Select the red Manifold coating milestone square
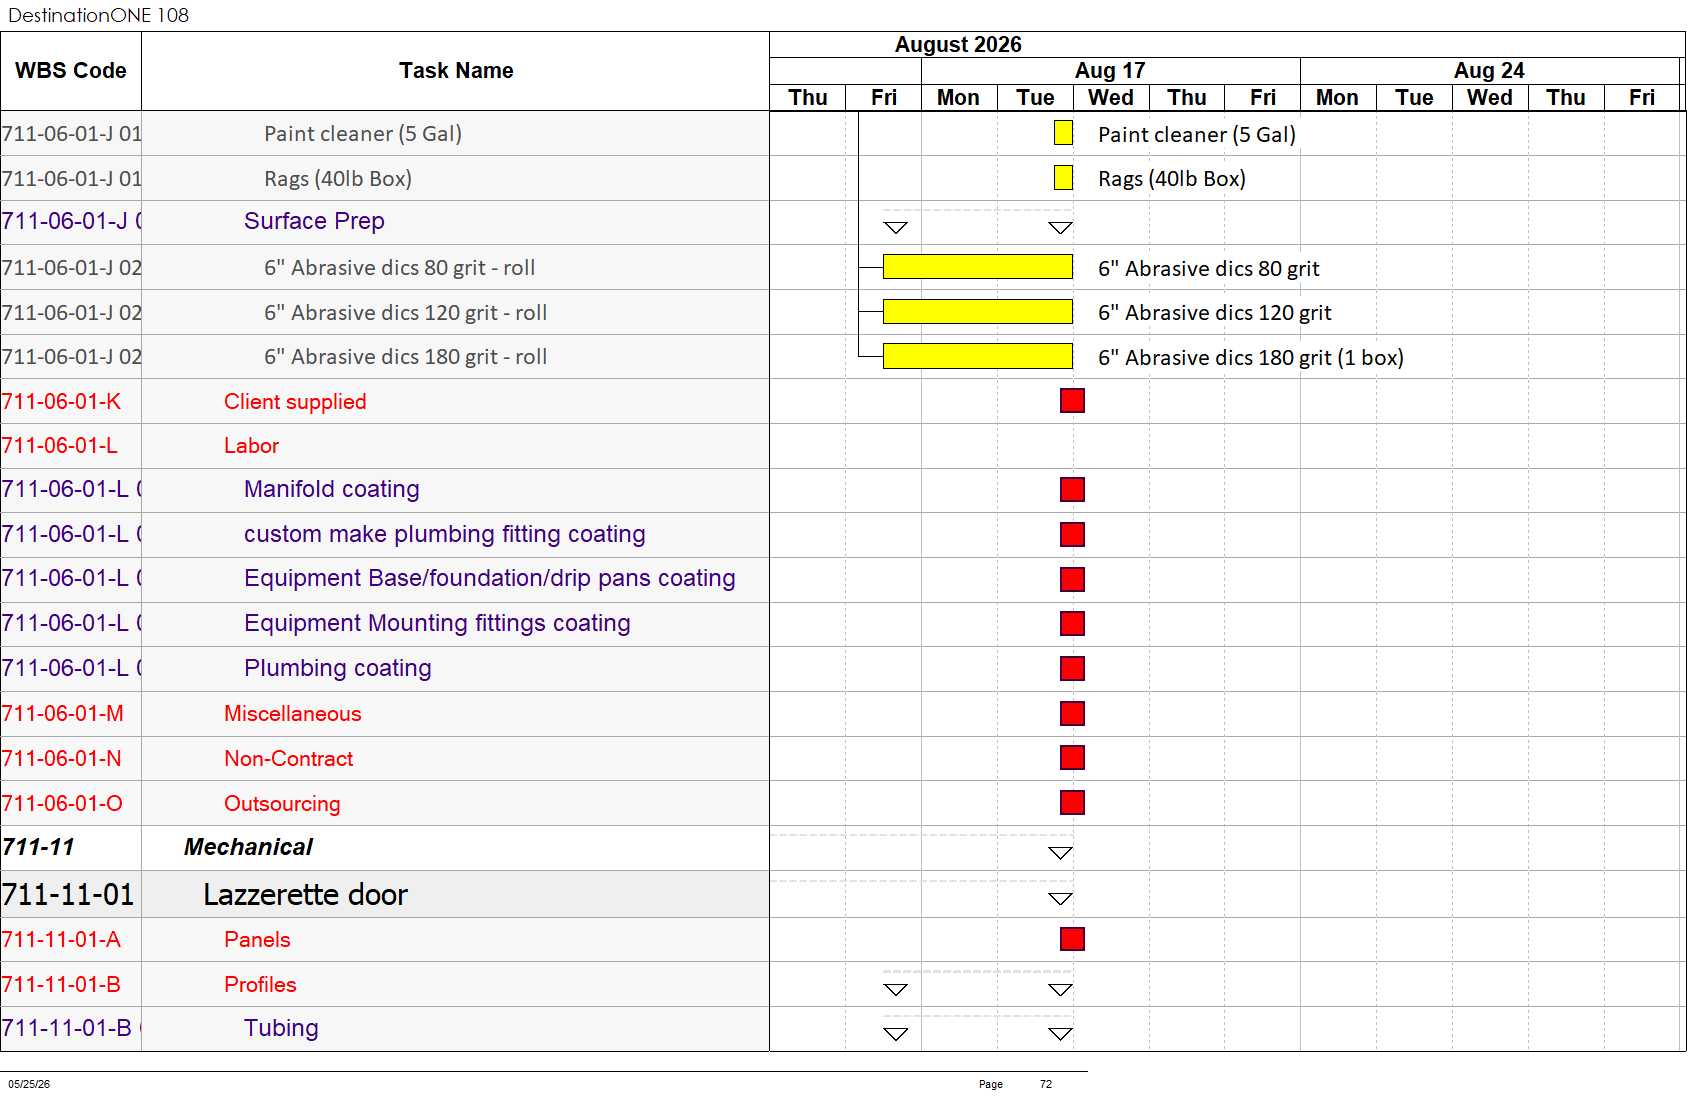Image resolution: width=1687 pixels, height=1097 pixels. [1072, 489]
